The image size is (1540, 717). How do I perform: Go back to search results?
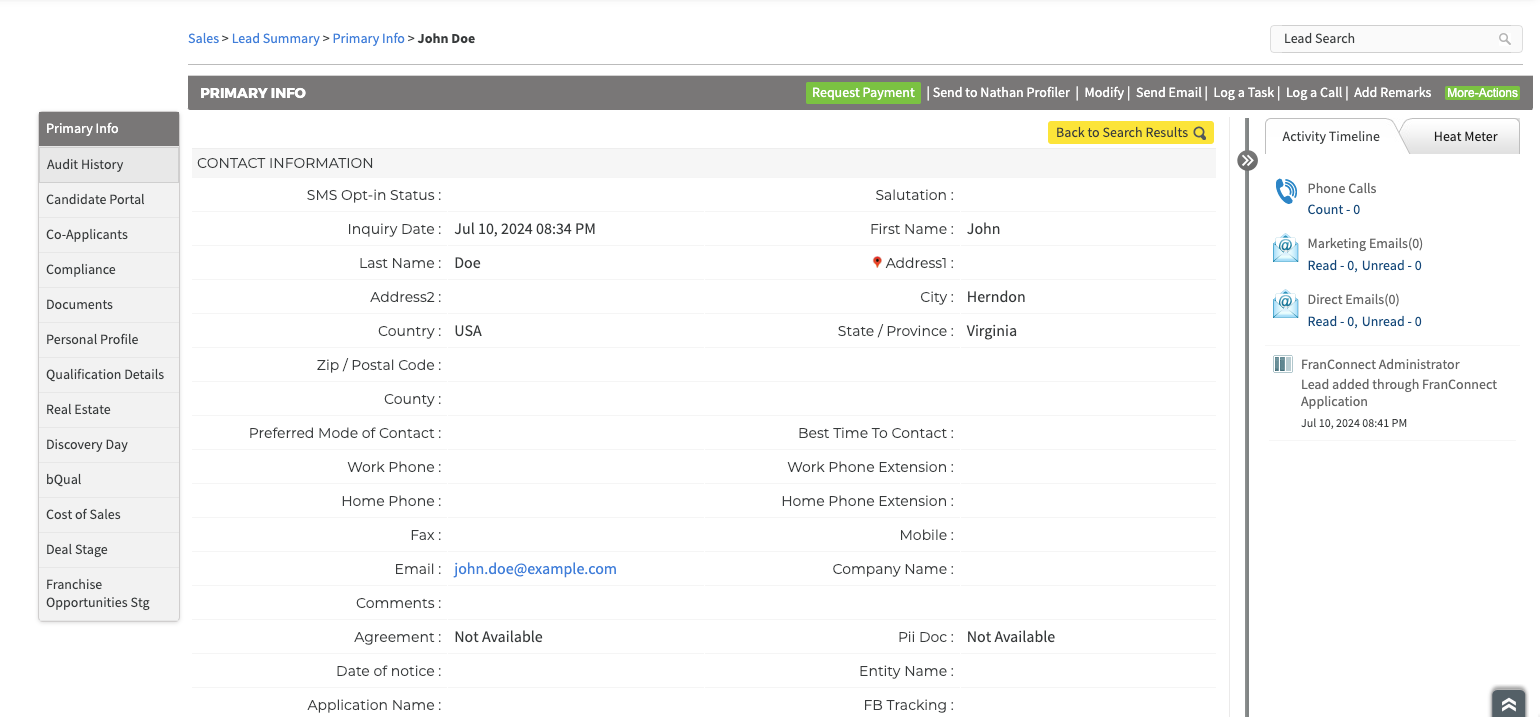(1130, 133)
